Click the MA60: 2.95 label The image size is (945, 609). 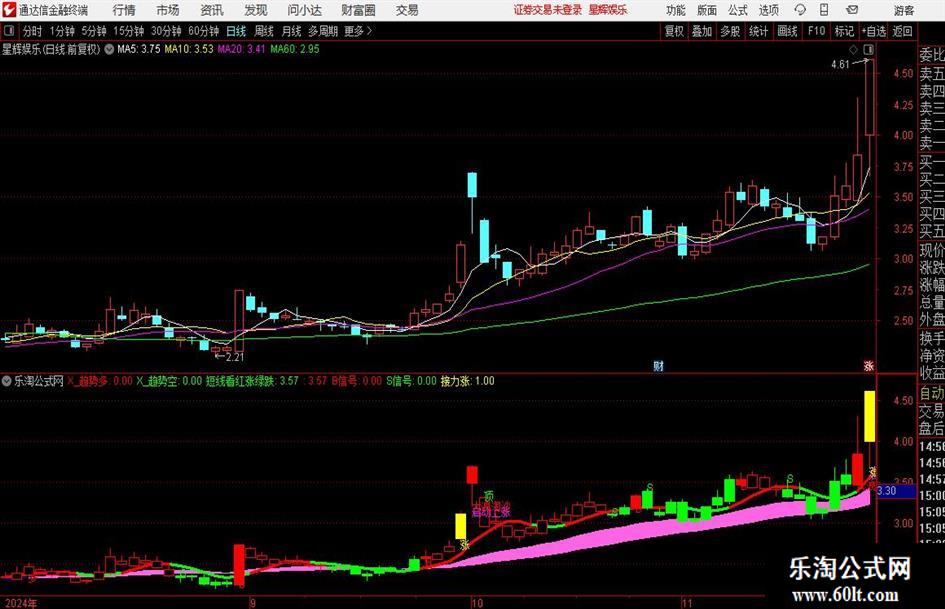(295, 49)
